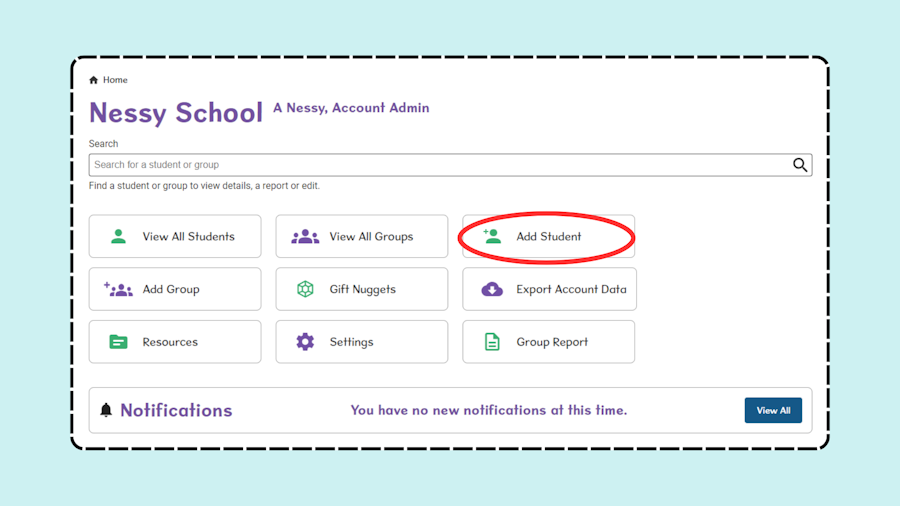Choose Export Account Data
900x506 pixels.
[x=549, y=289]
